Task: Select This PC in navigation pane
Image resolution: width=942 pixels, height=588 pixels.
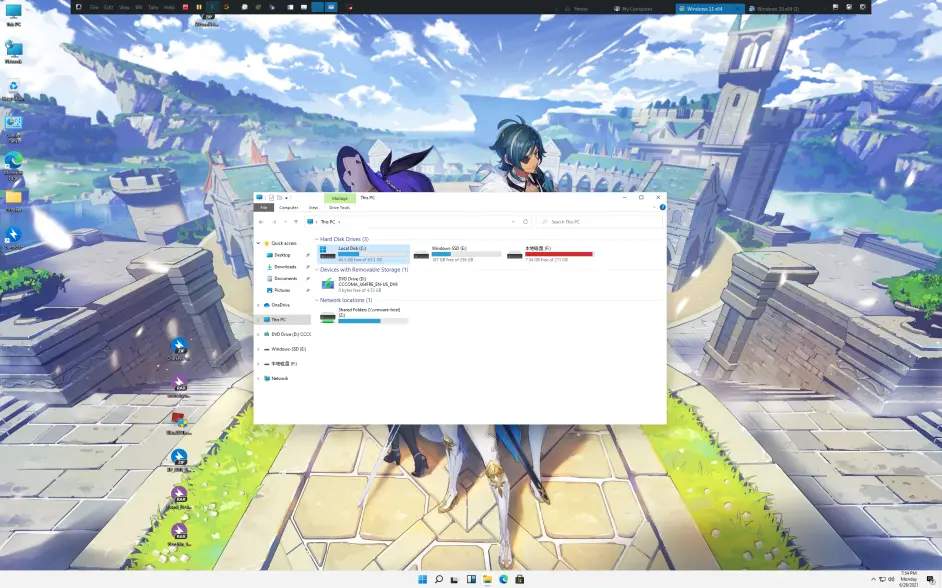Action: [x=282, y=320]
